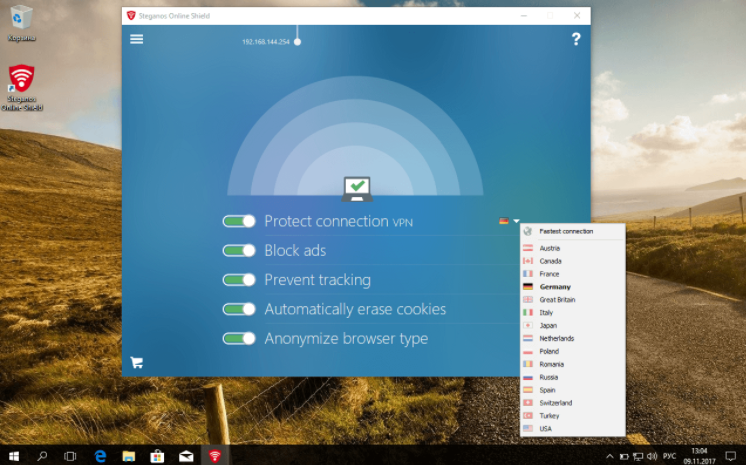
Task: Click the Steganos title bar logo
Action: (x=131, y=16)
